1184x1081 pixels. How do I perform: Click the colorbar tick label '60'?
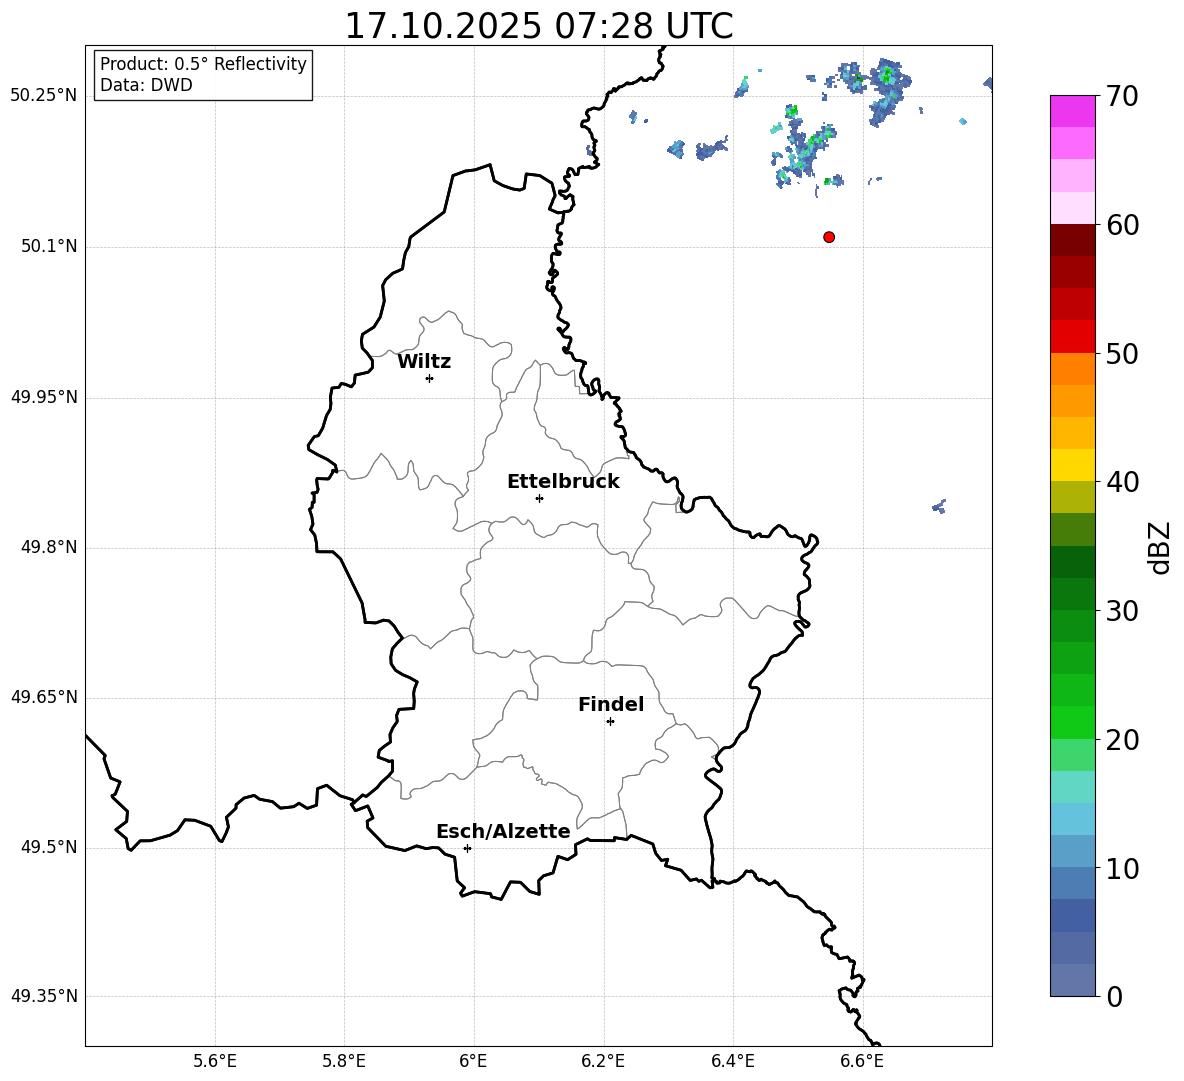click(x=1121, y=225)
